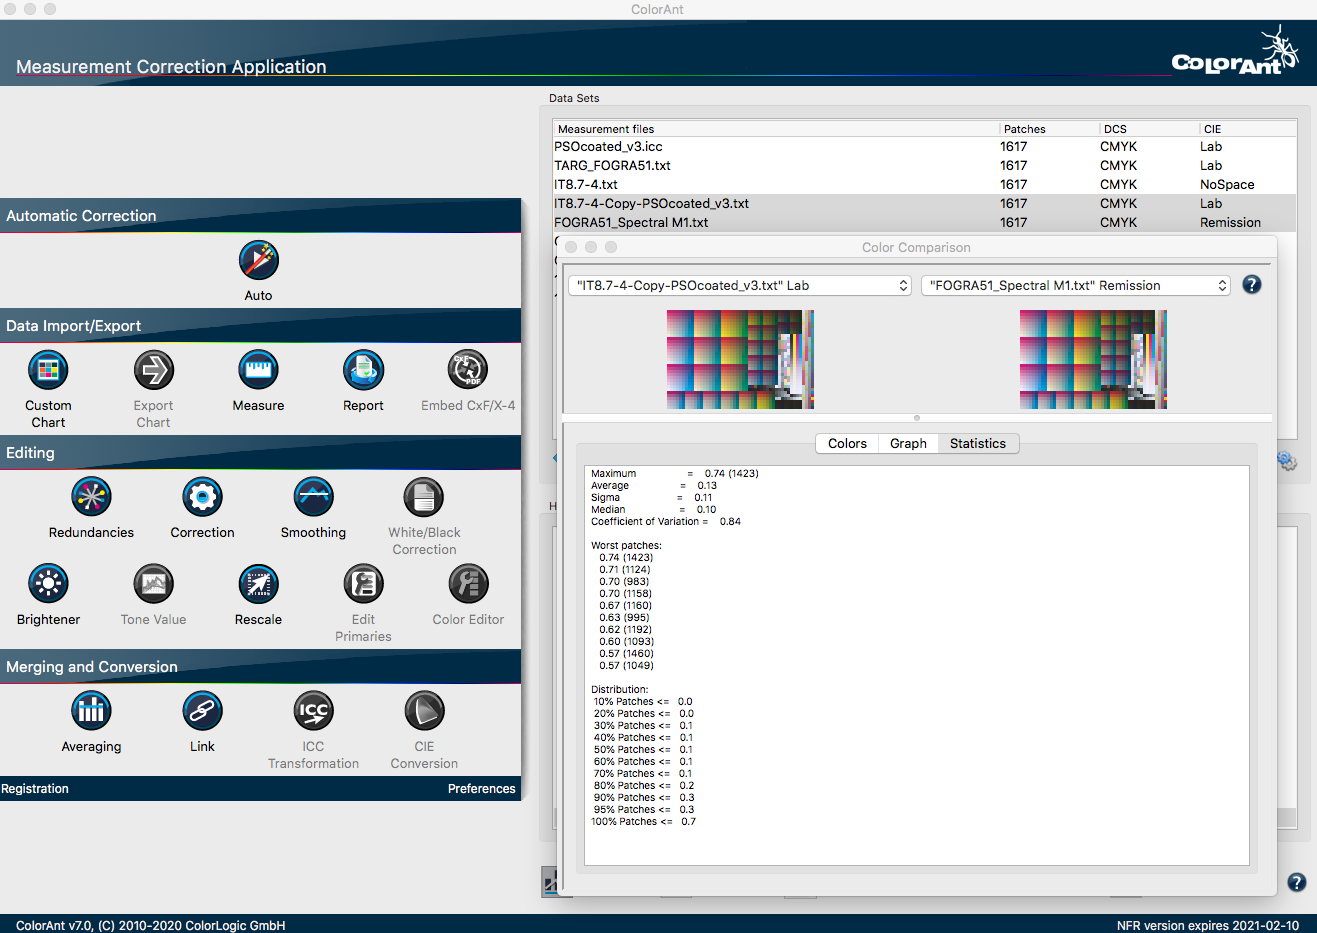Launch the Averaging tool
This screenshot has width=1317, height=933.
[91, 711]
